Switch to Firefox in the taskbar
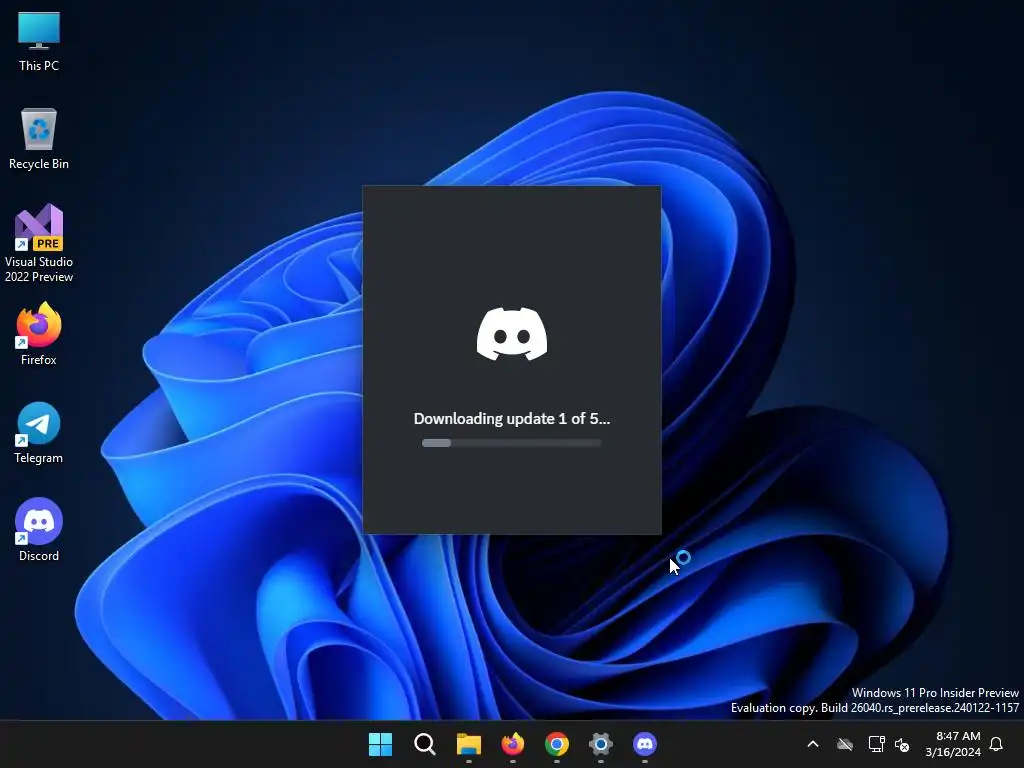 coord(513,744)
